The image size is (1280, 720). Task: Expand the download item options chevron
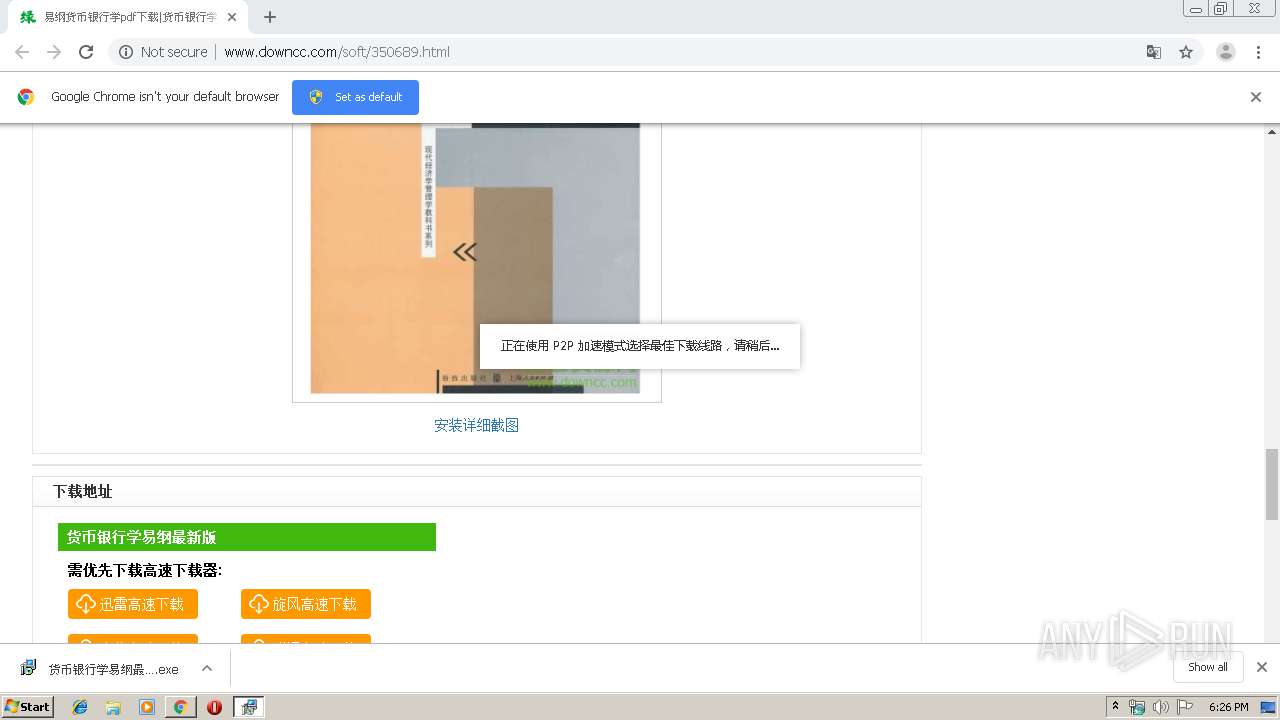pyautogui.click(x=207, y=669)
